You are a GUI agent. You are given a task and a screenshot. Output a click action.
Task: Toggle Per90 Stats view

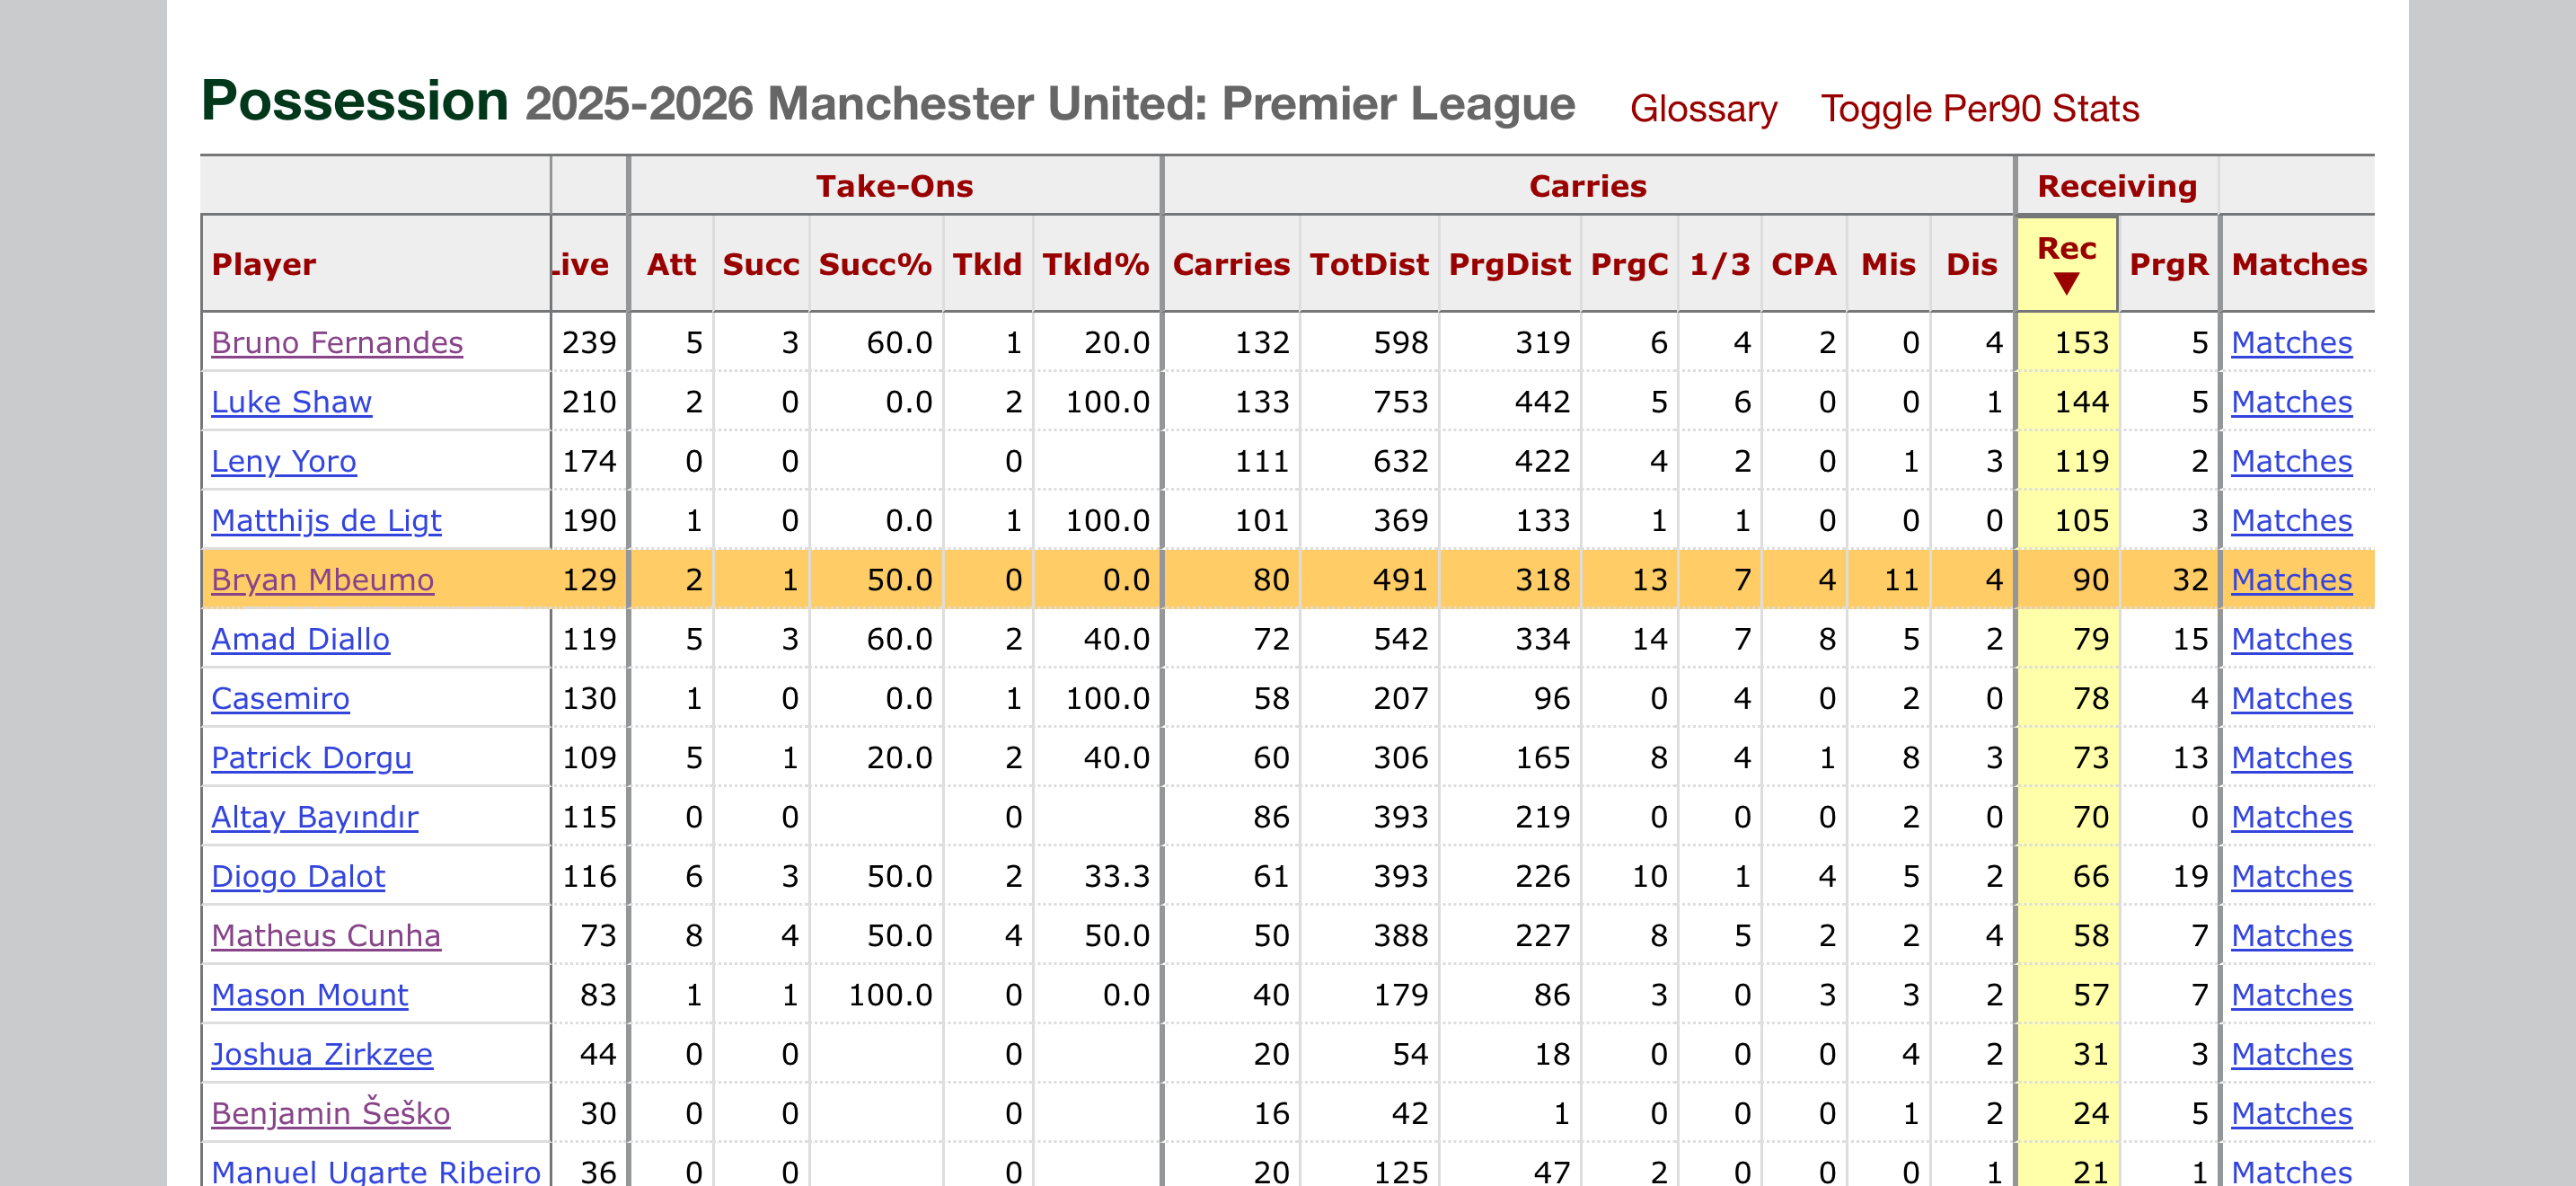[1979, 108]
